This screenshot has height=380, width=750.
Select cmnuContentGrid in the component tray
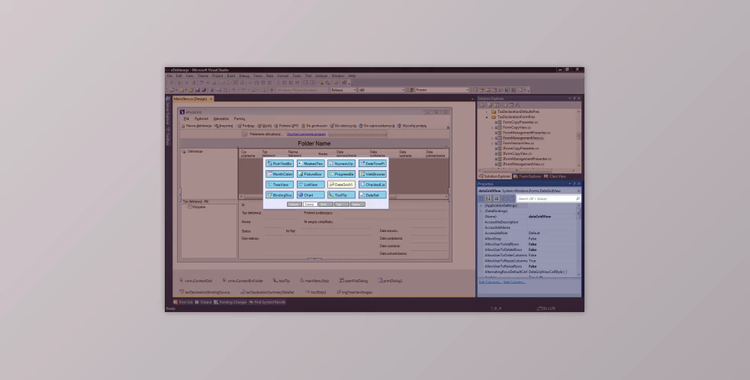tap(196, 281)
